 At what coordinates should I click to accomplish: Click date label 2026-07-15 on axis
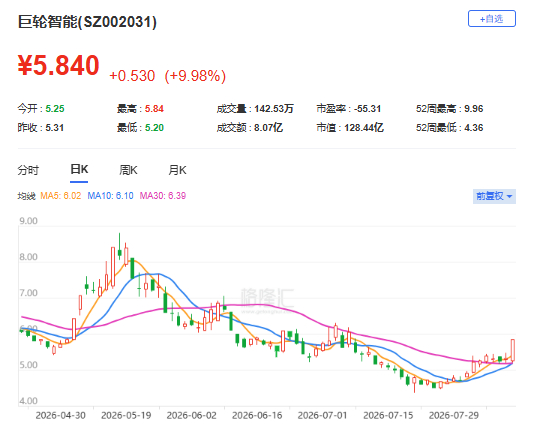click(388, 415)
